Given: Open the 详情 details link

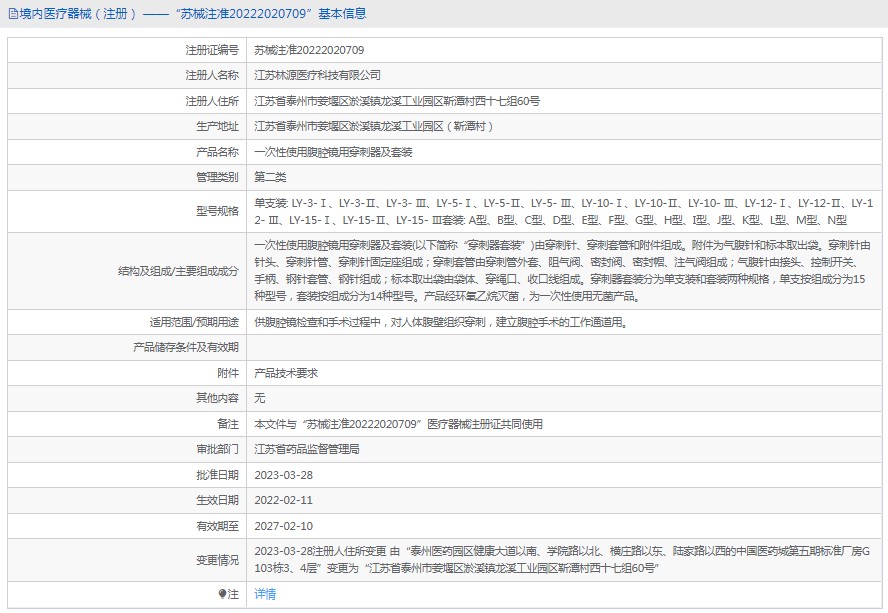Looking at the screenshot, I should [x=265, y=594].
